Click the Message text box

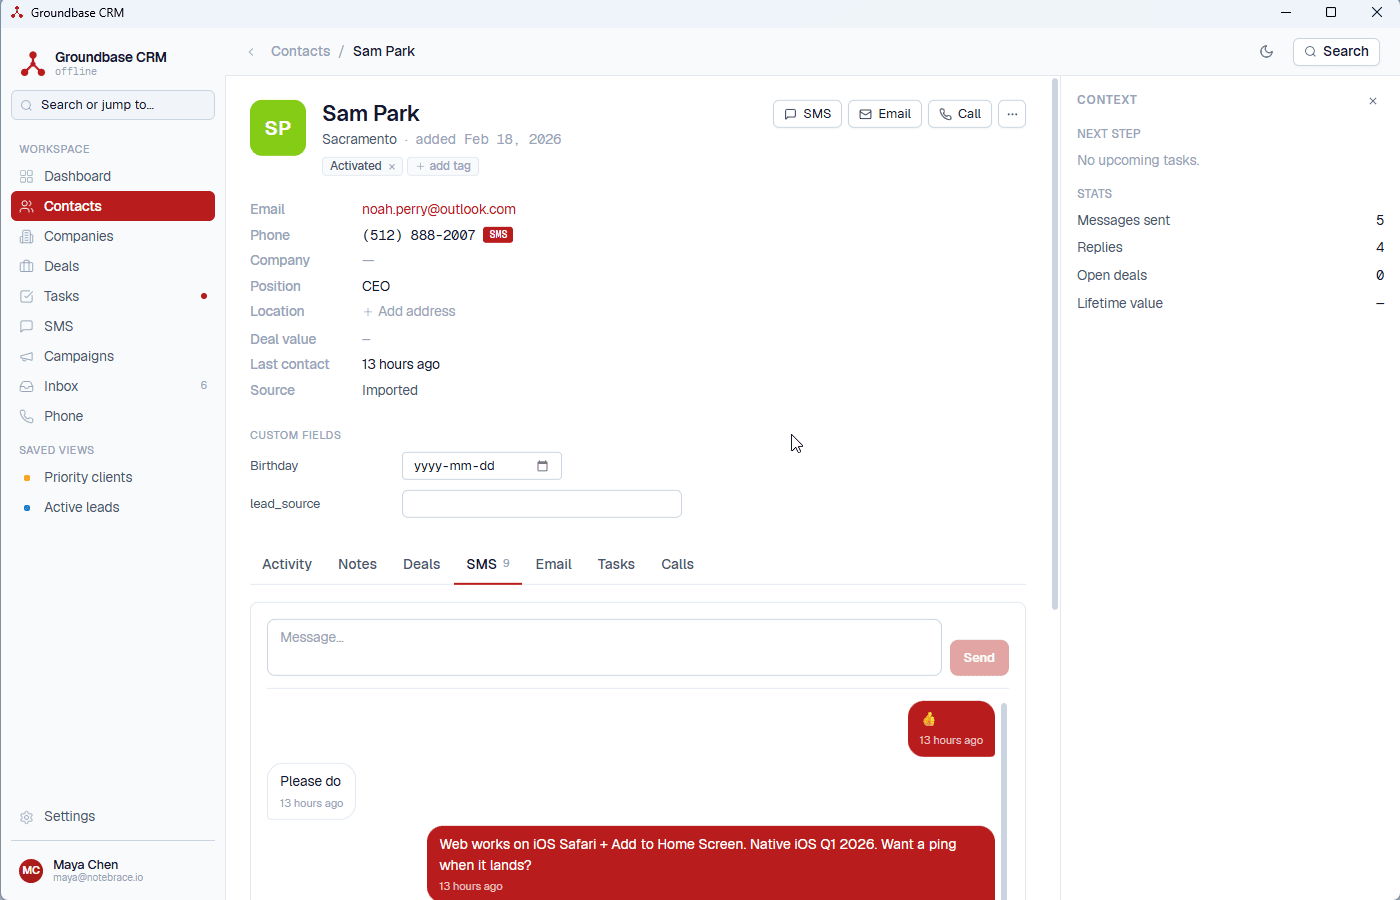pyautogui.click(x=604, y=647)
